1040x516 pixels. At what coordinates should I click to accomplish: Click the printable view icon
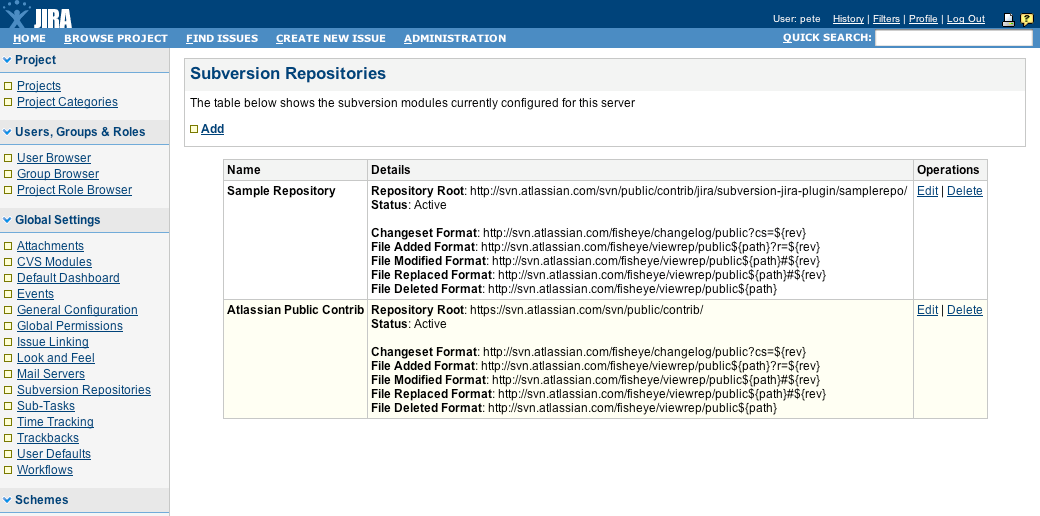1008,19
